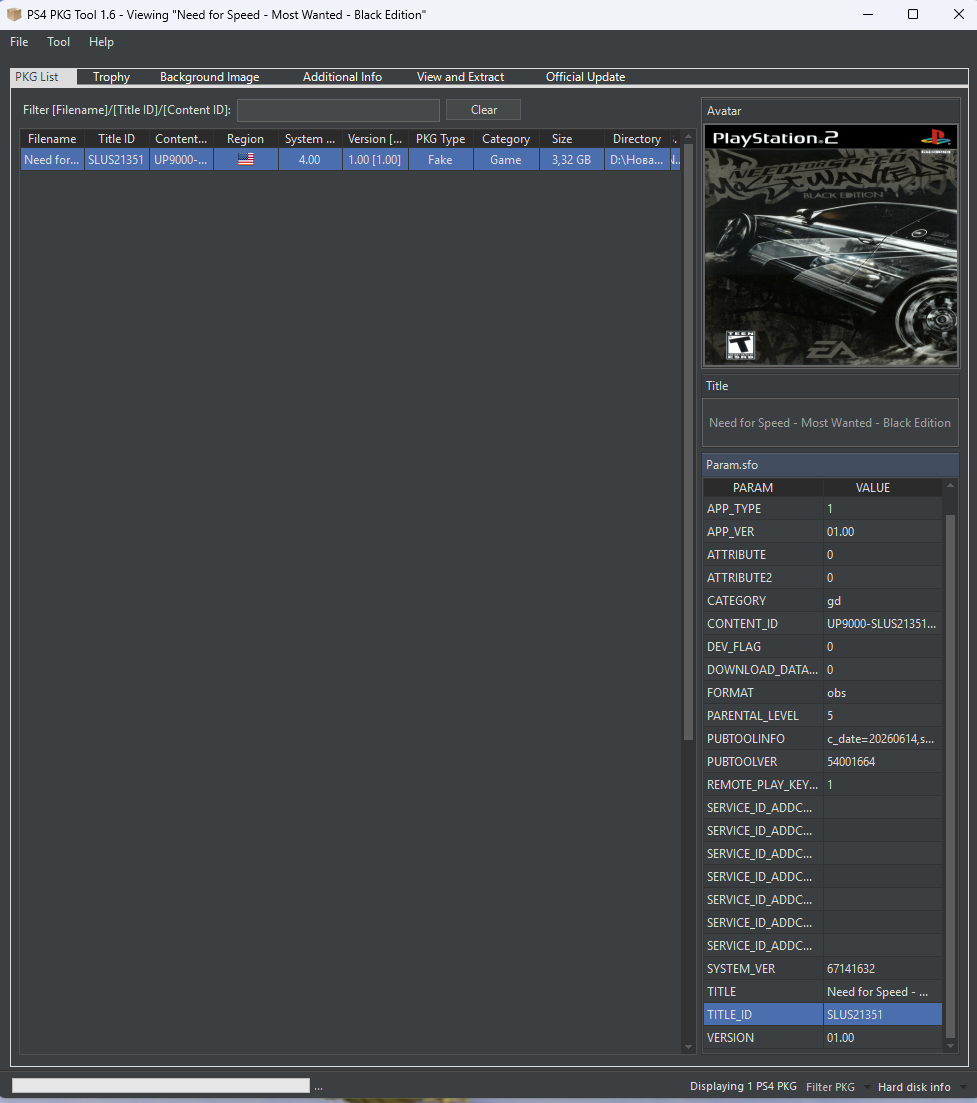Click the progress bar in status bar
Viewport: 977px width, 1103px height.
point(160,1085)
